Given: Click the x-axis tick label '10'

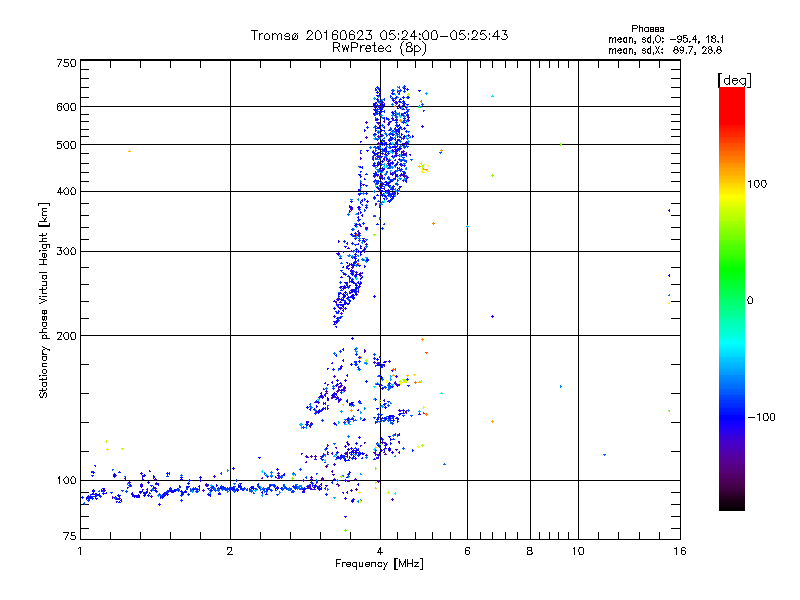Looking at the screenshot, I should [578, 551].
